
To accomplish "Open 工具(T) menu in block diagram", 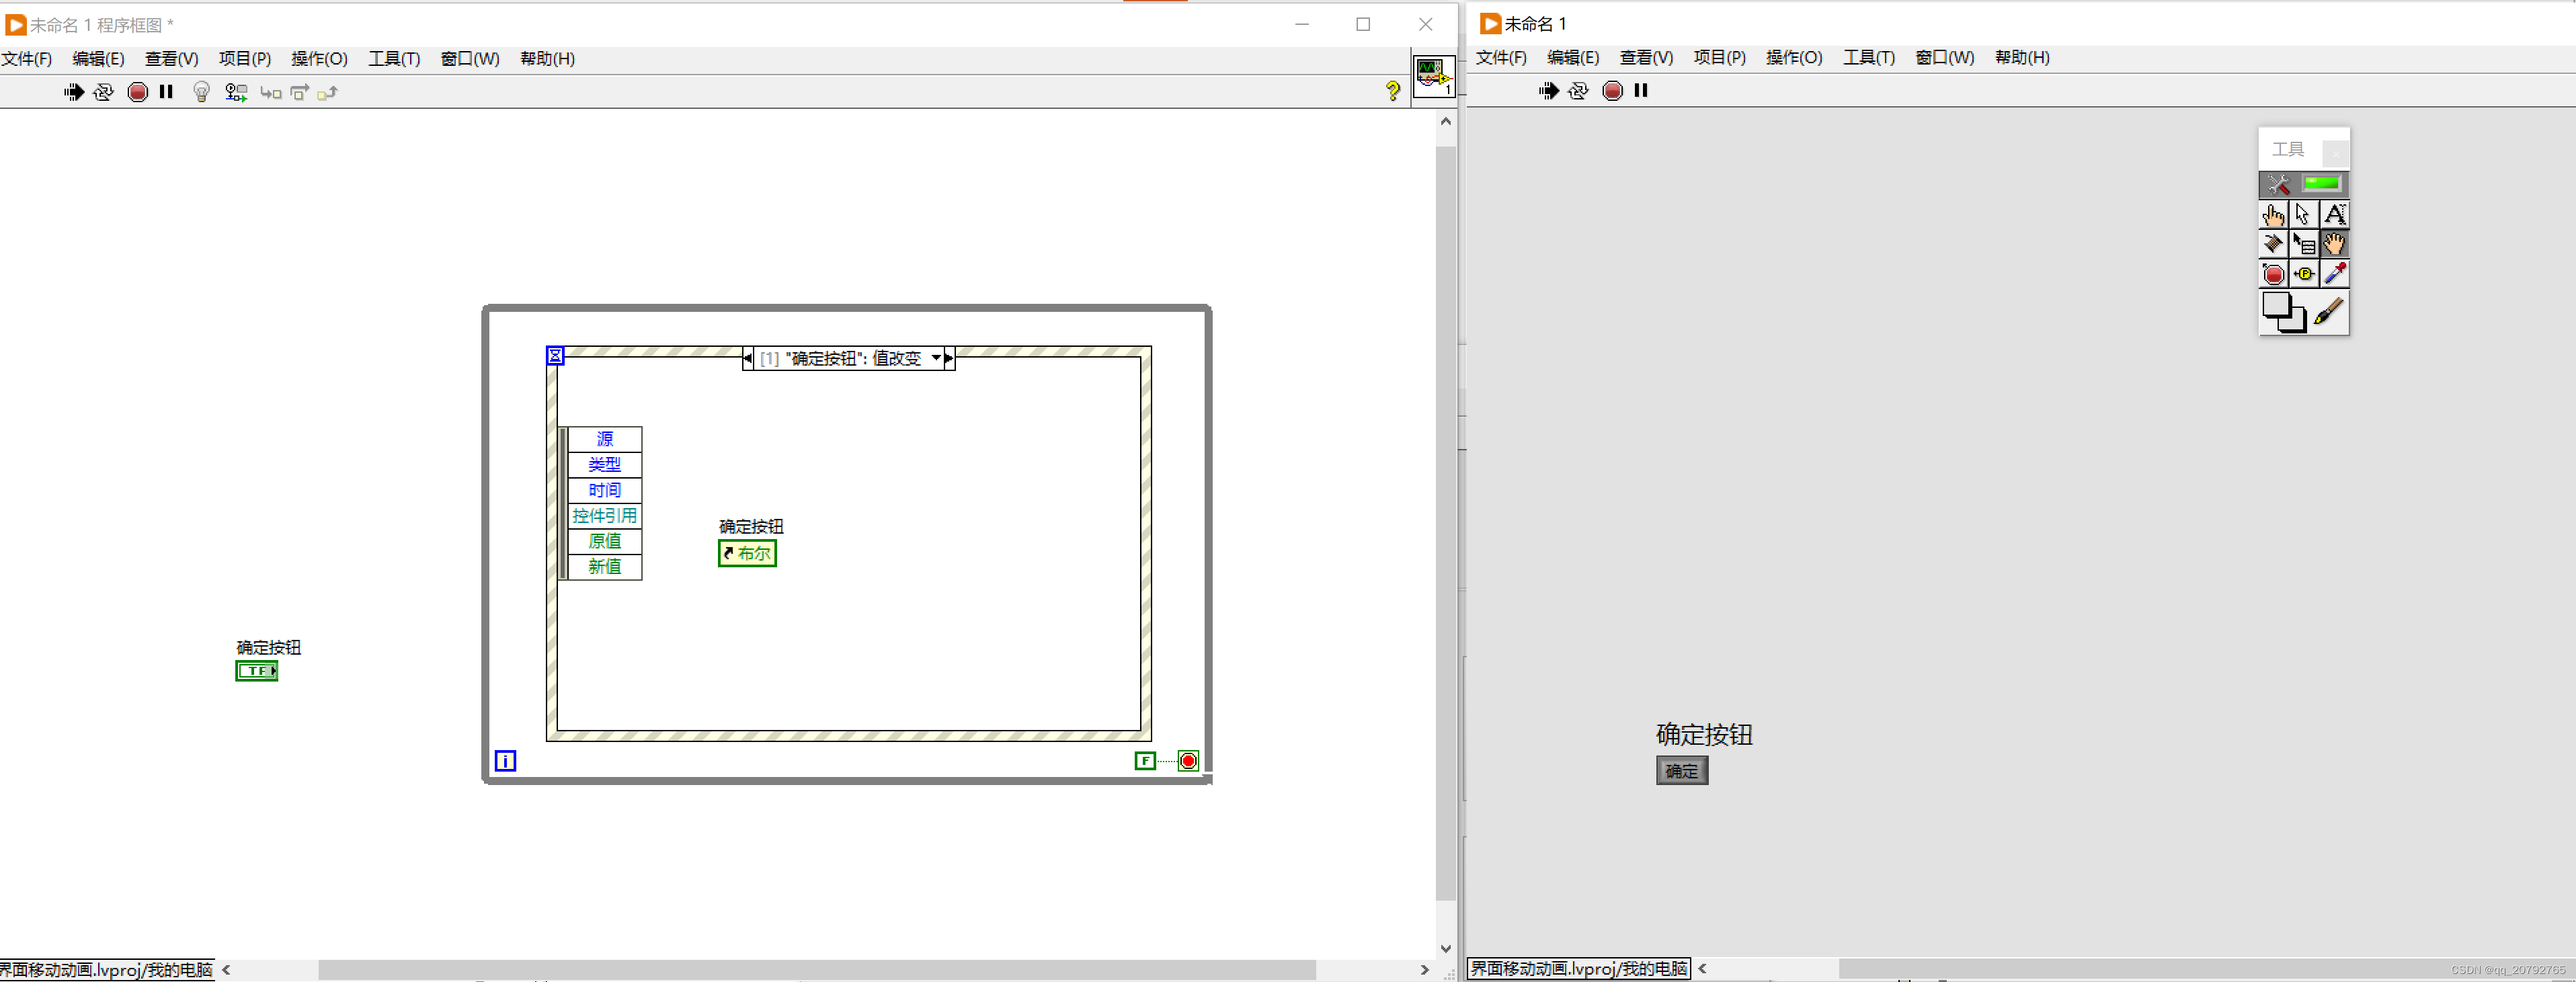I will [394, 59].
